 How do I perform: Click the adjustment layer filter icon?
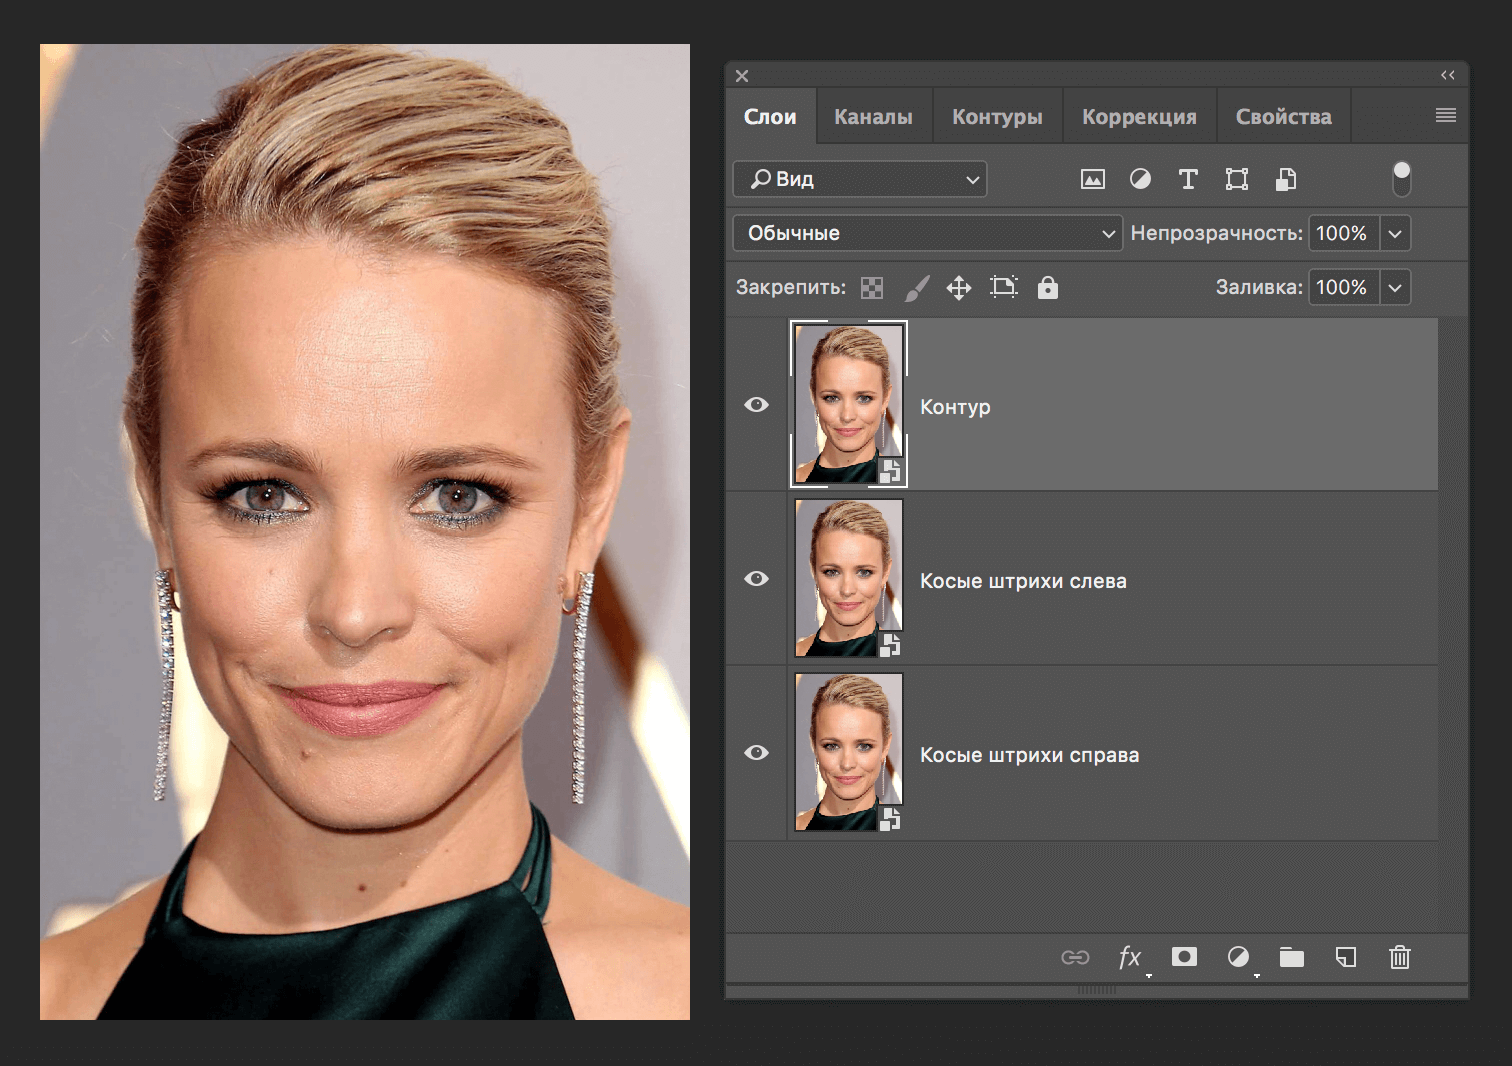pos(1140,179)
